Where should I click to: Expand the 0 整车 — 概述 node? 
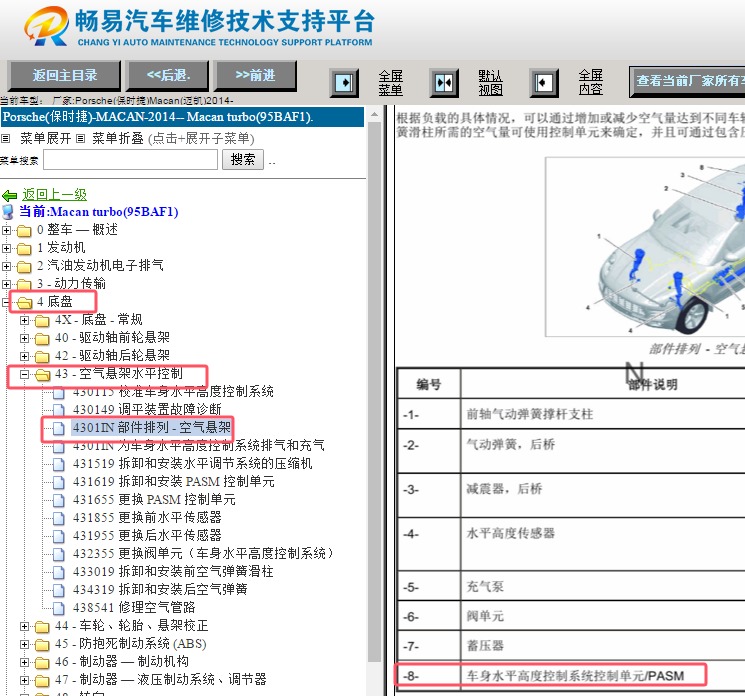6,230
